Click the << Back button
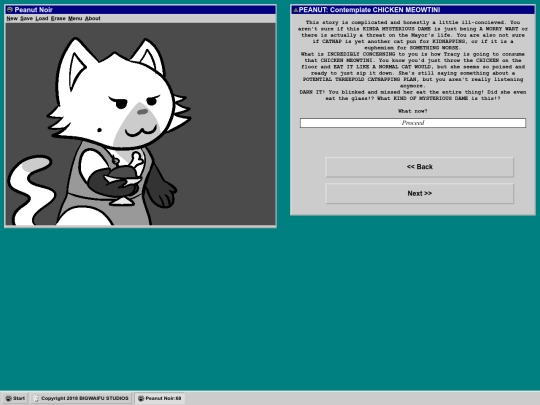The height and width of the screenshot is (405, 540). point(419,167)
